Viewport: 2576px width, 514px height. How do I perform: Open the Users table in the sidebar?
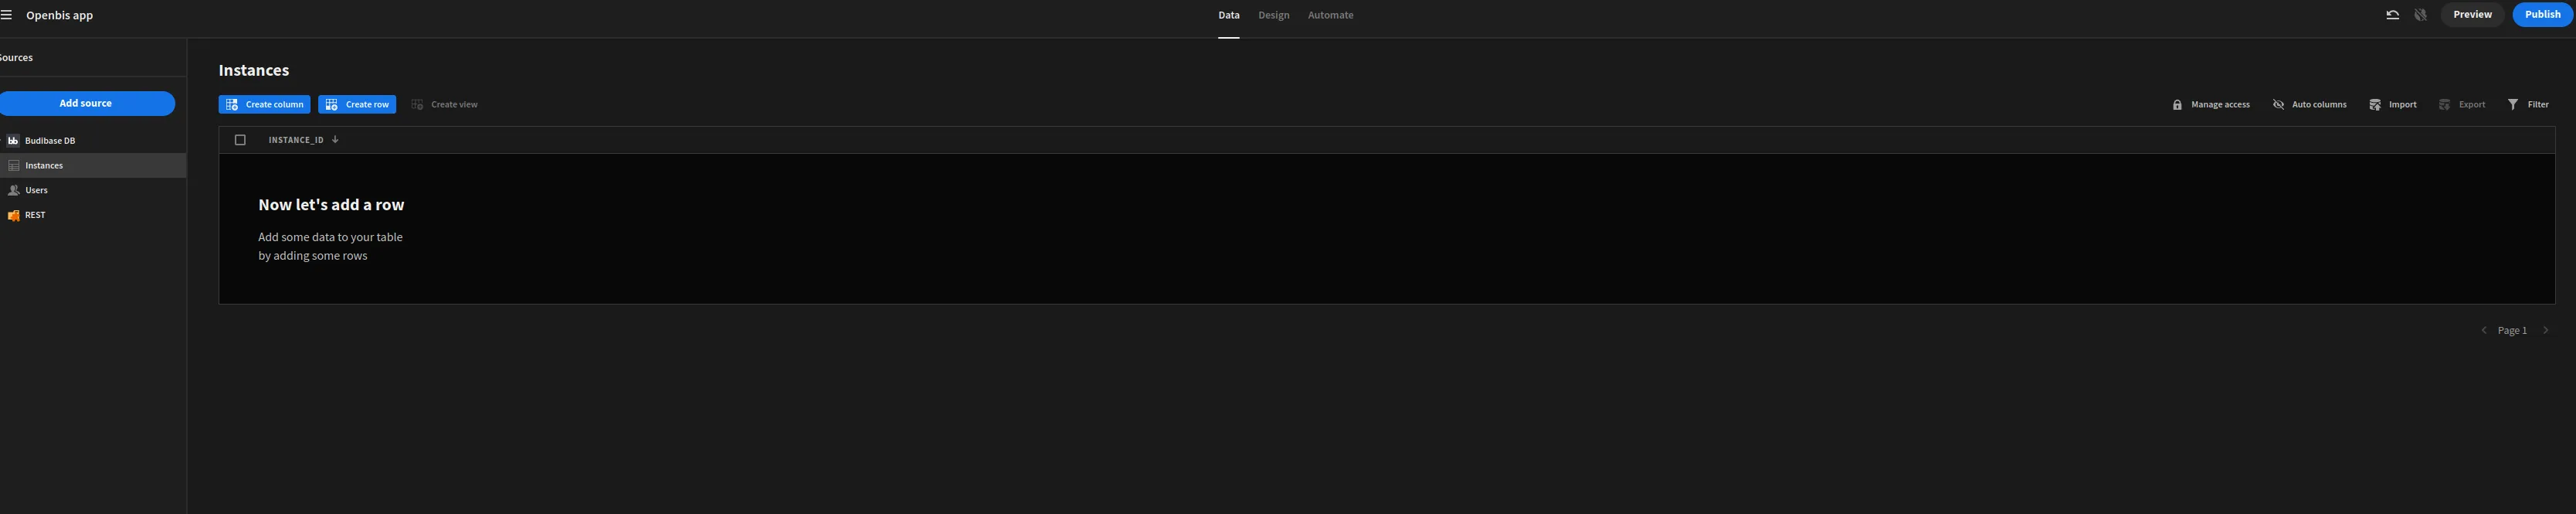click(93, 190)
